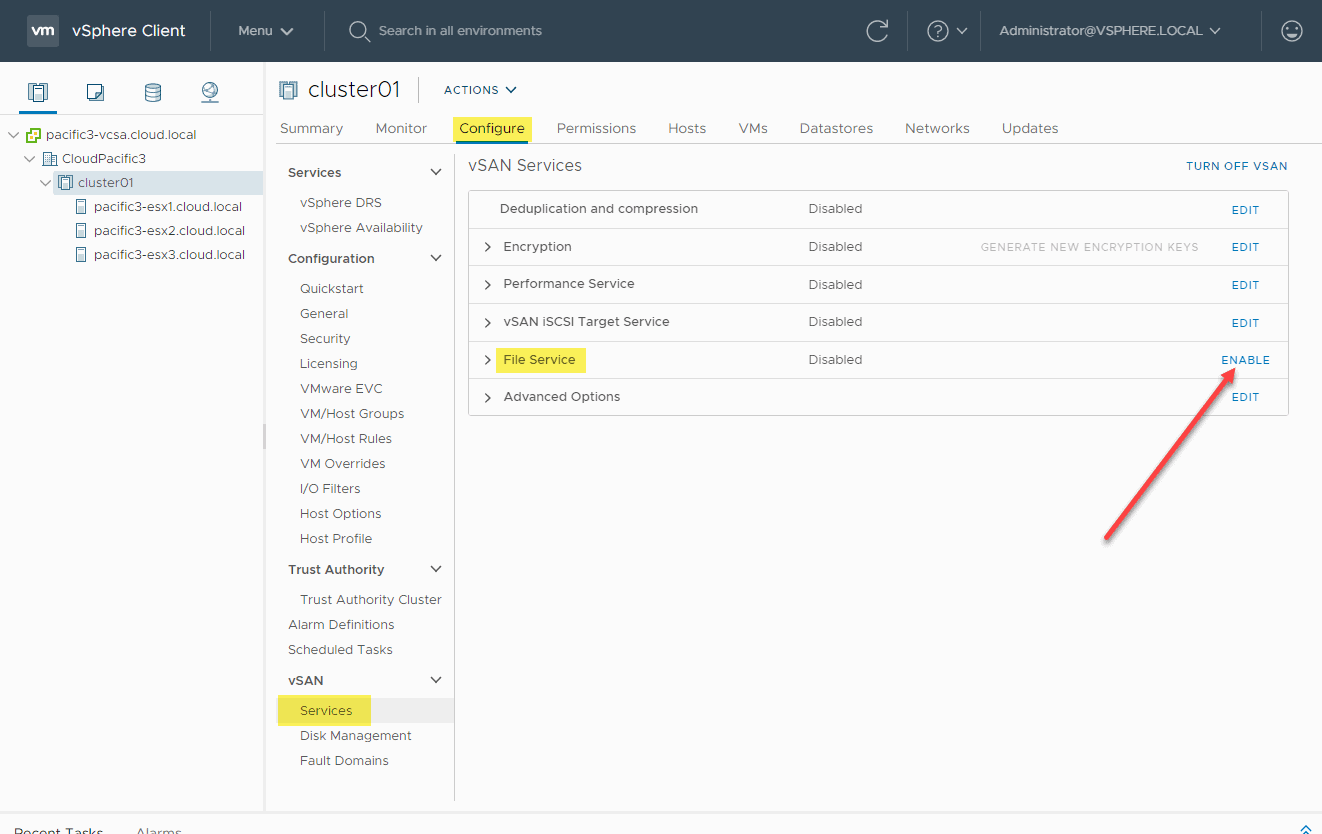Click the datacenter icon for CloudPacific3
This screenshot has width=1322, height=834.
pyautogui.click(x=49, y=159)
